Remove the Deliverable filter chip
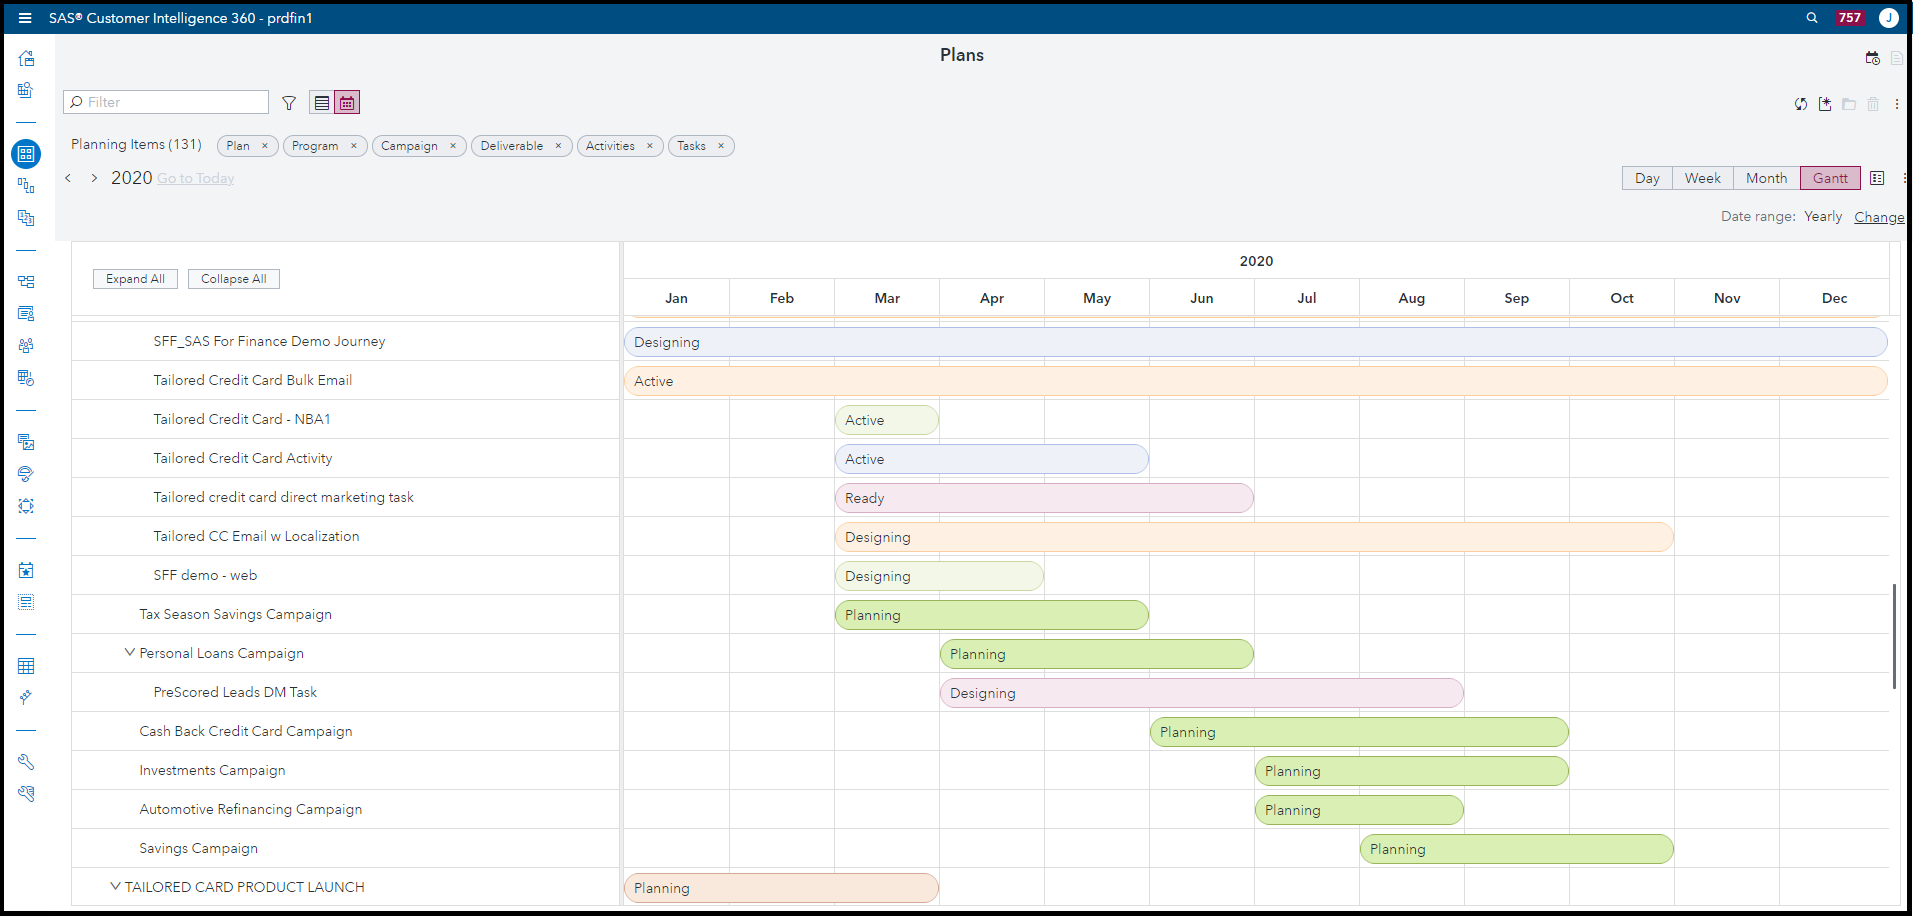 pos(559,146)
